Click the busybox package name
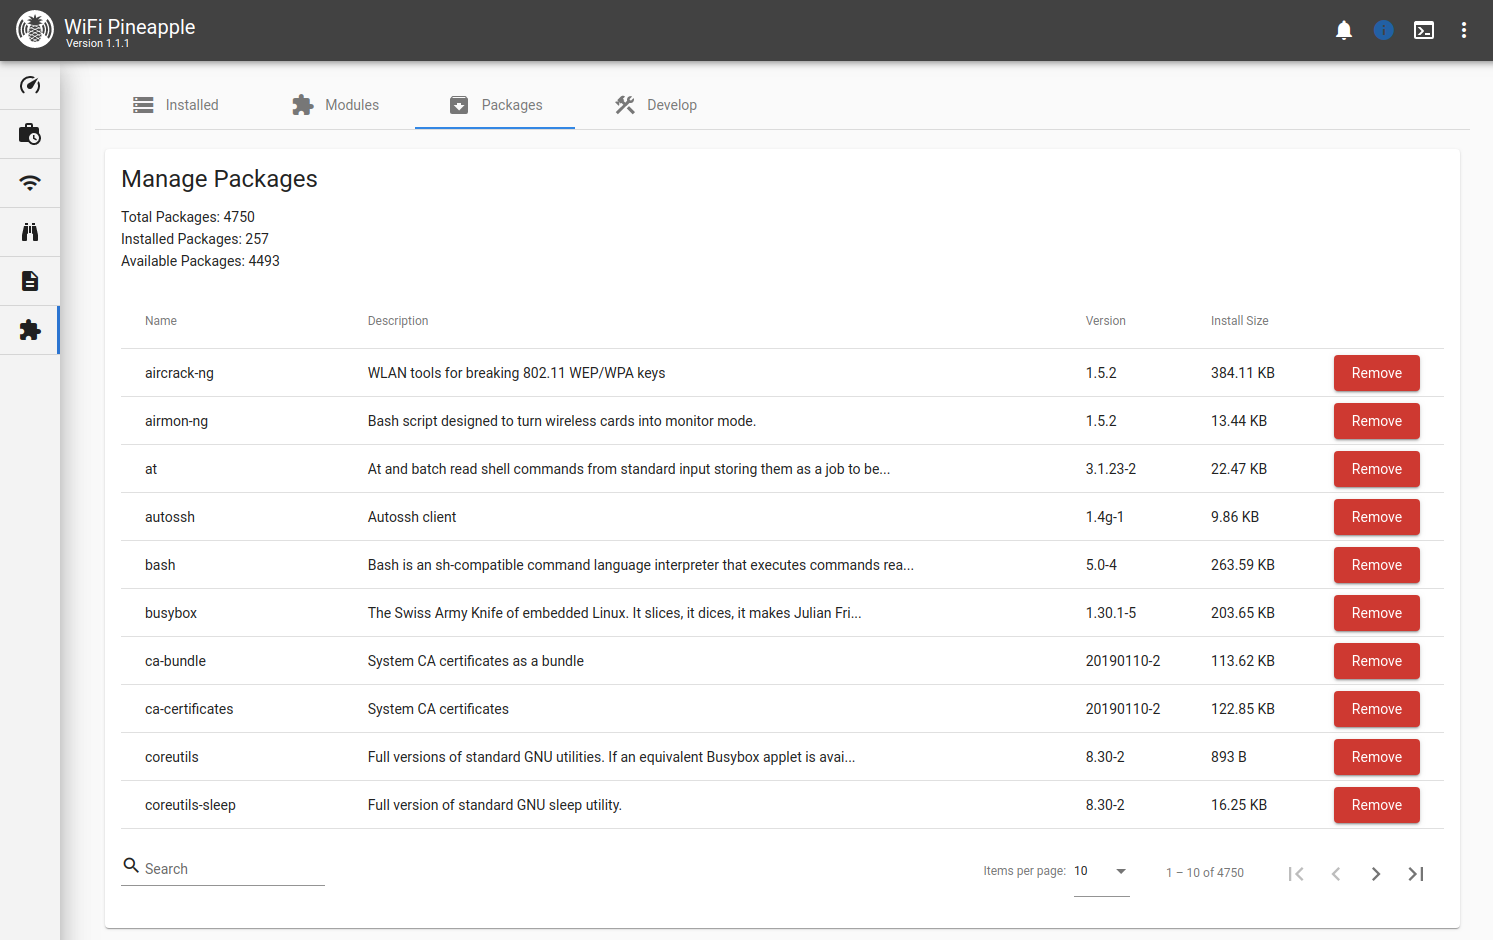The height and width of the screenshot is (940, 1493). (x=171, y=613)
